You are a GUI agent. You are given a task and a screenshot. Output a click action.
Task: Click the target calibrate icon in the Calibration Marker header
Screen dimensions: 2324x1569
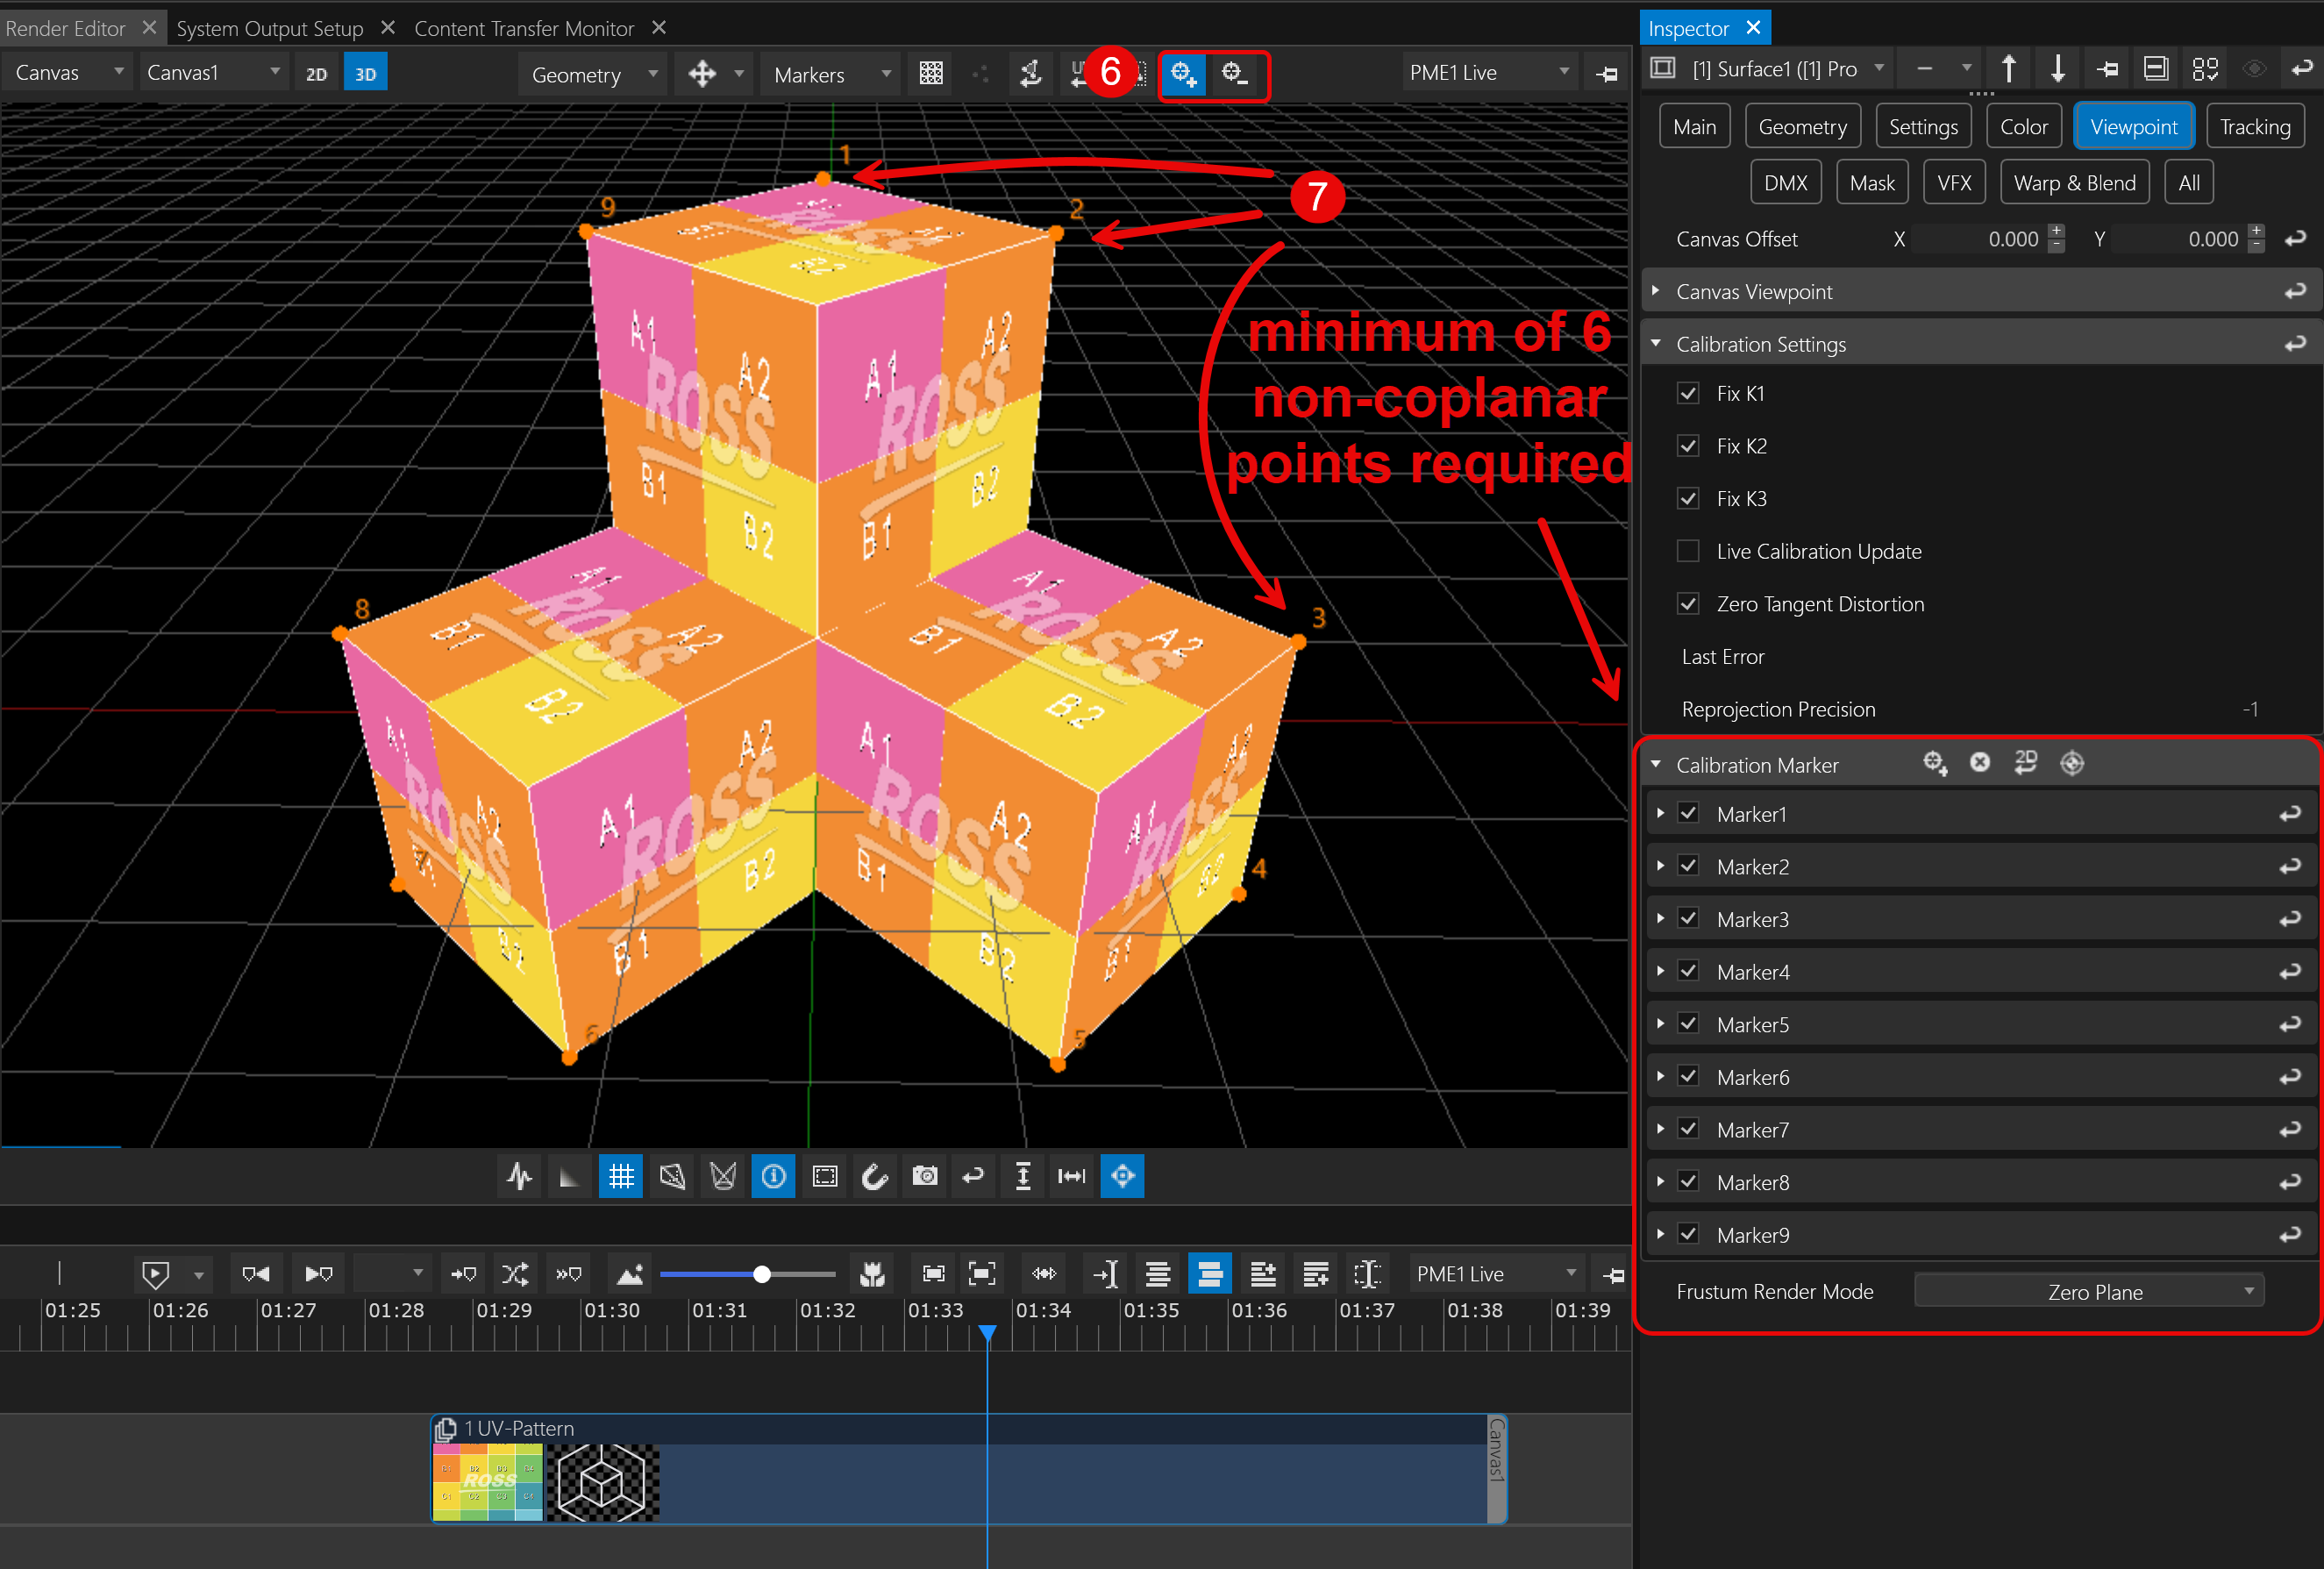coord(2072,764)
